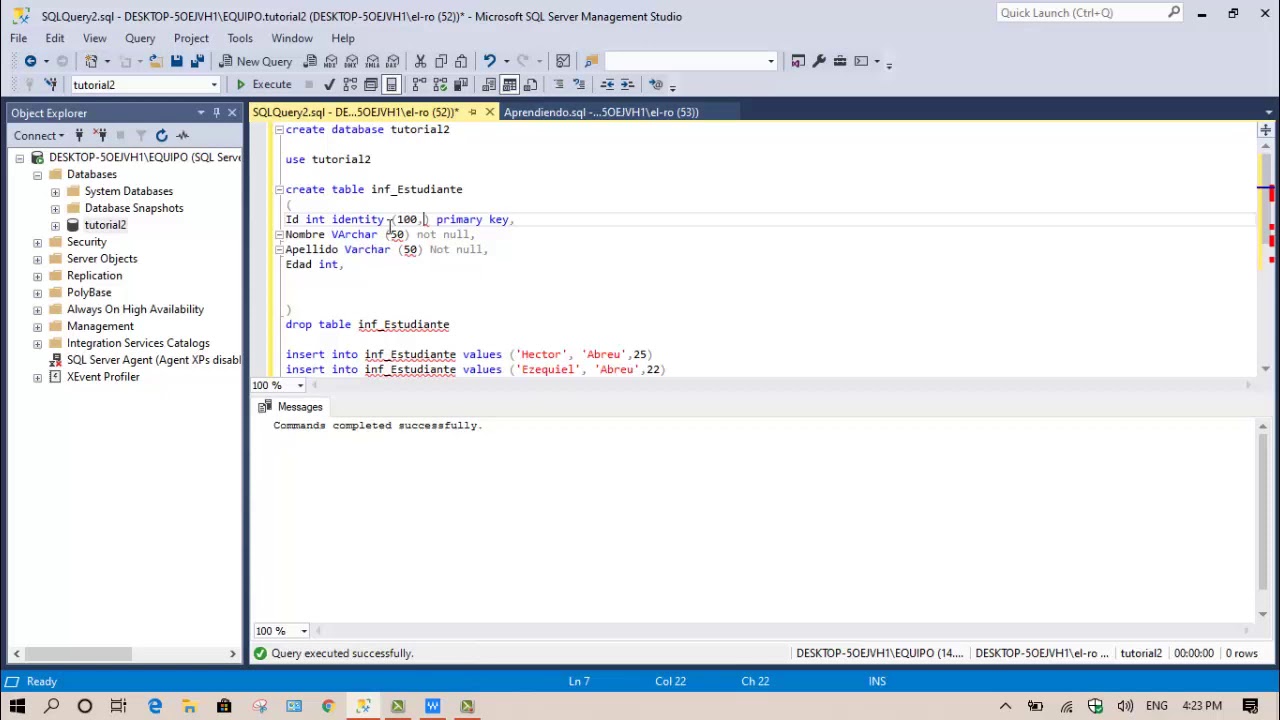Click the Undo arrow icon
The width and height of the screenshot is (1280, 720).
[489, 61]
